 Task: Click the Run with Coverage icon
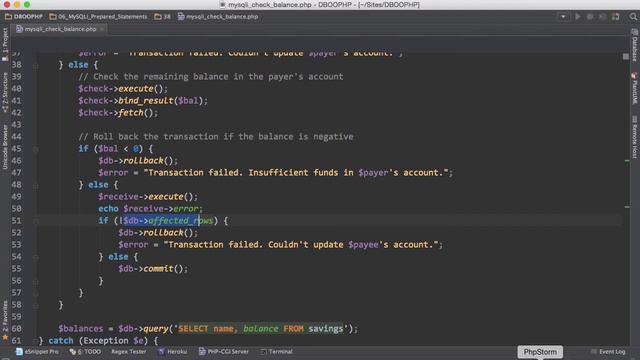pos(602,17)
